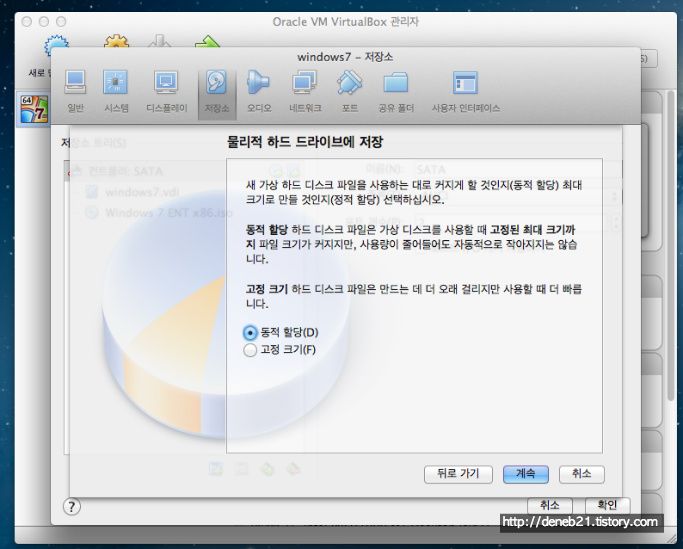Open the 디스플레이 (Display) settings icon
Image resolution: width=683 pixels, height=549 pixels.
point(166,91)
